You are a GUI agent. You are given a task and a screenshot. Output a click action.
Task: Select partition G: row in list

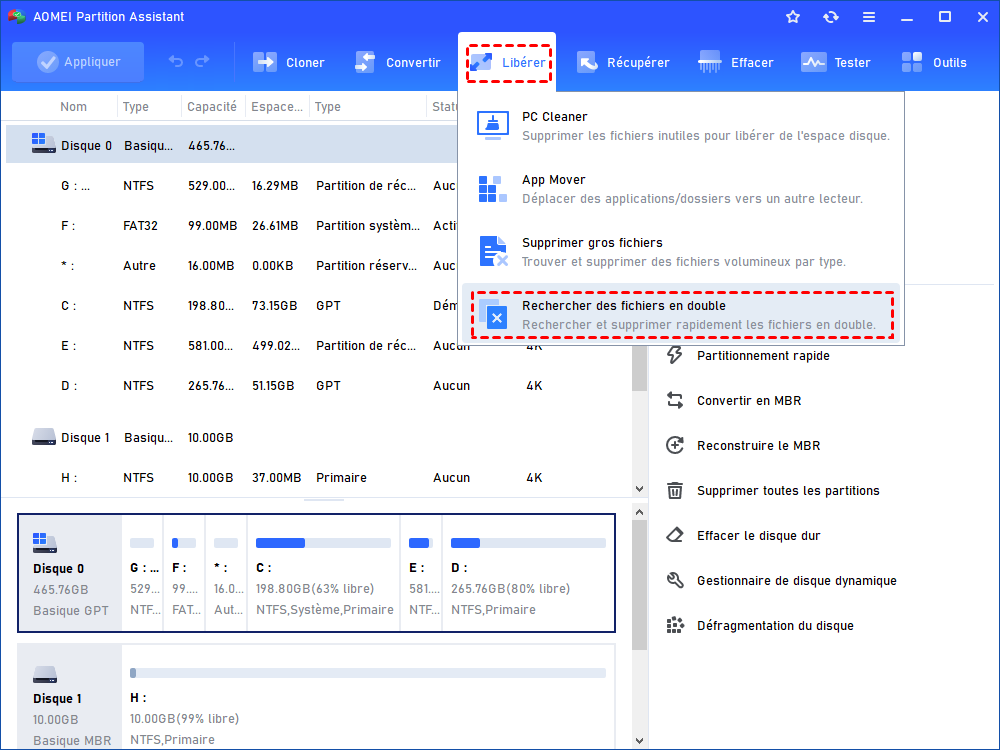click(232, 186)
